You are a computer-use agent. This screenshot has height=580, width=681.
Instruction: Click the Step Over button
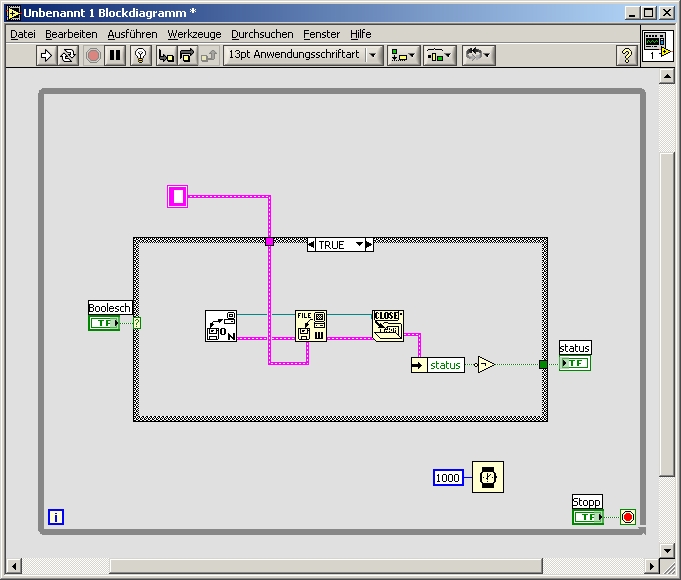[x=187, y=56]
